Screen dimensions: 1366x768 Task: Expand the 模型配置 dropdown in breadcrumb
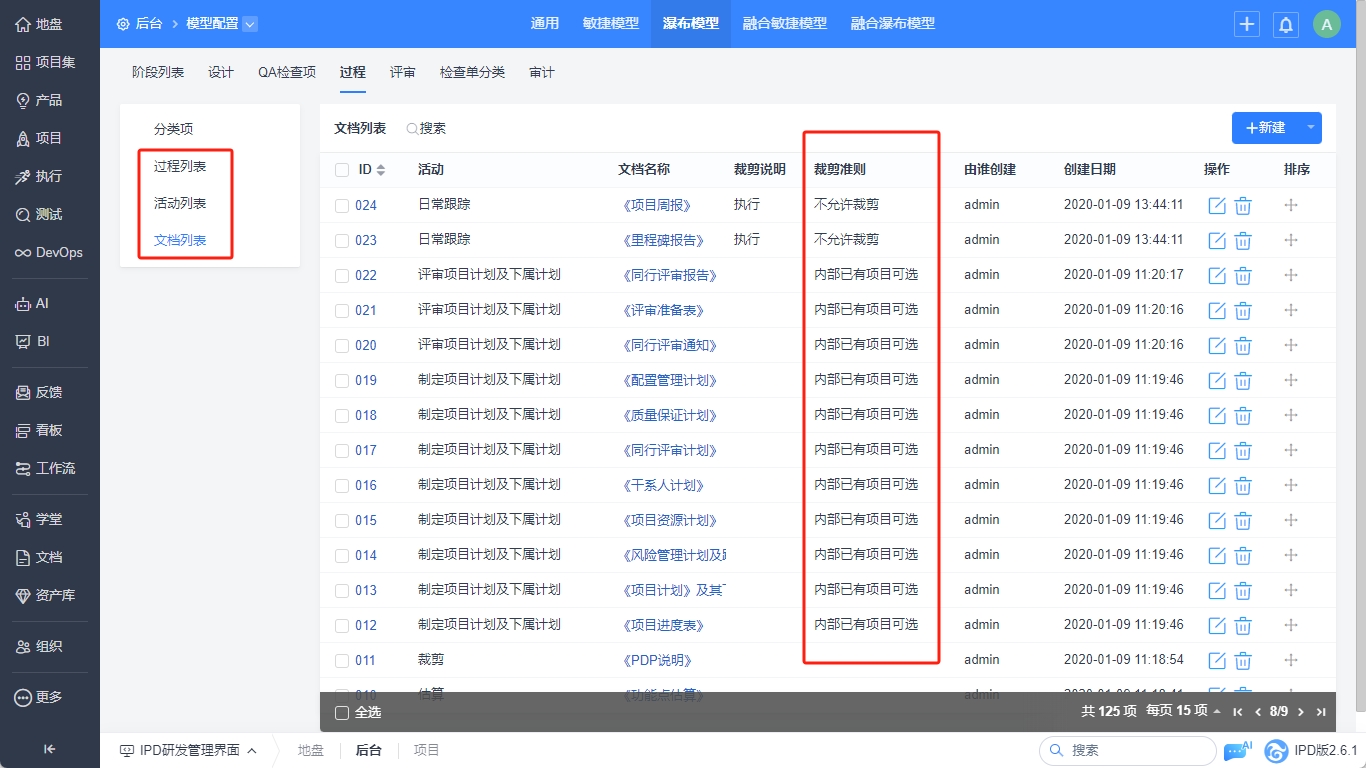click(x=250, y=24)
